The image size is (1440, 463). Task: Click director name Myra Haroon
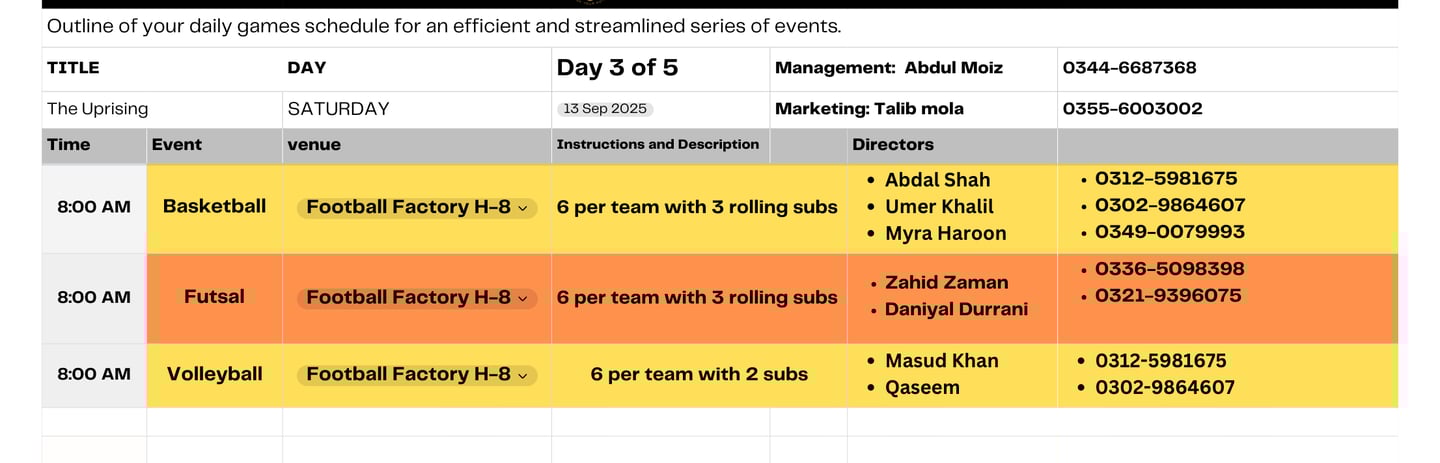pyautogui.click(x=945, y=234)
